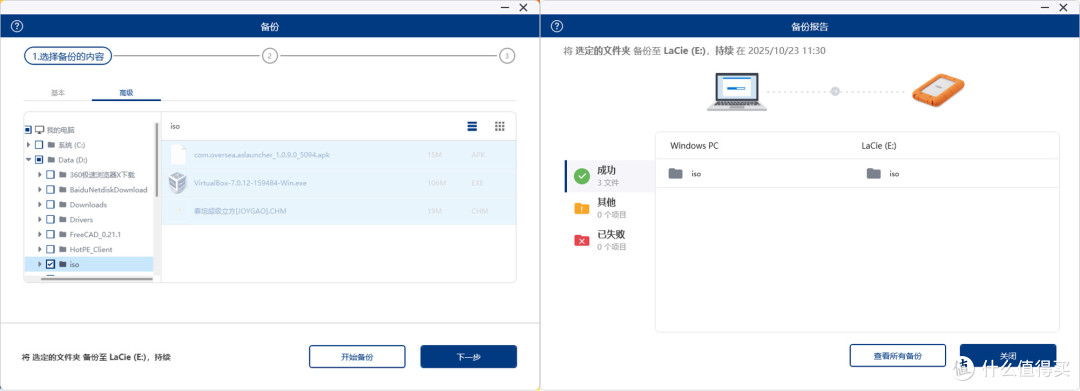Click the blank apk file icon
1080x391 pixels.
point(178,154)
